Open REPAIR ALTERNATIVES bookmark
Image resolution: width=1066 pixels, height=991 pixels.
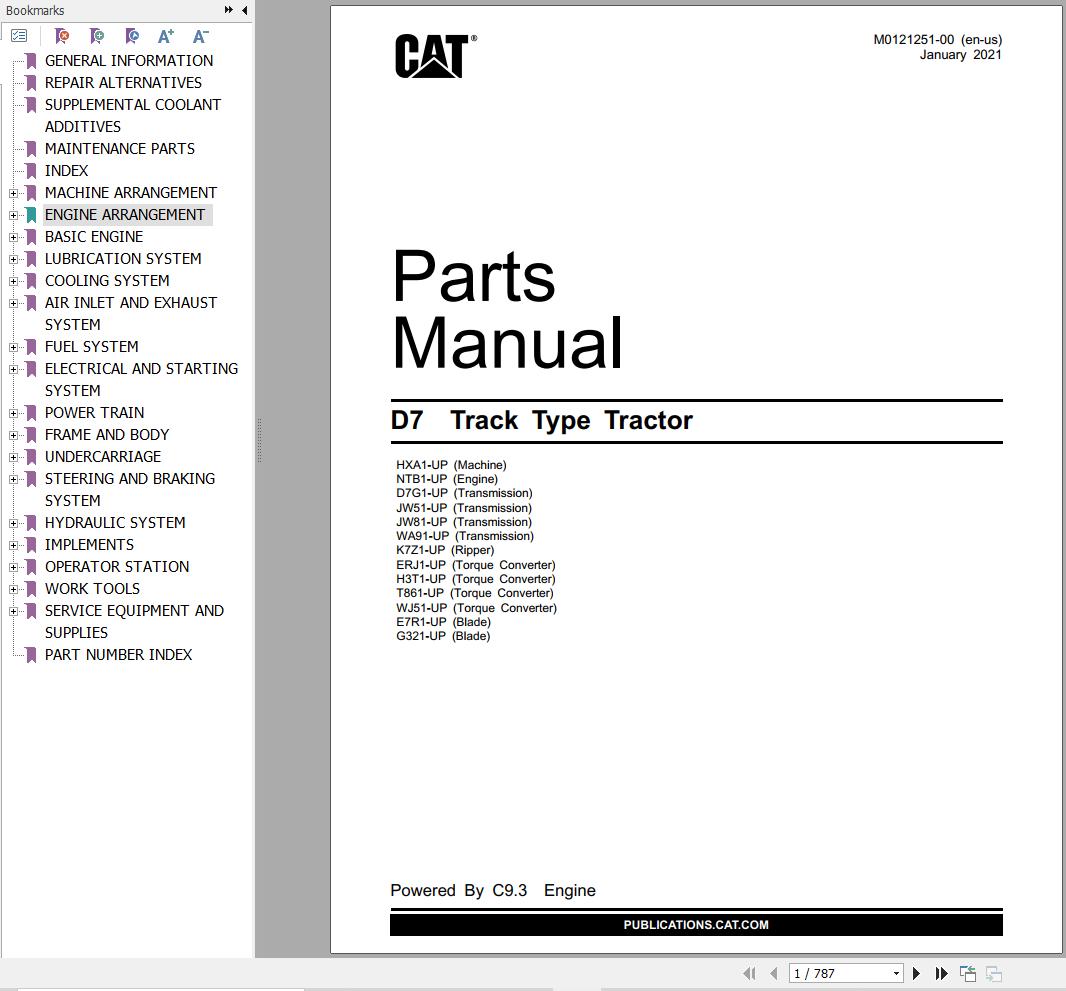click(x=123, y=82)
